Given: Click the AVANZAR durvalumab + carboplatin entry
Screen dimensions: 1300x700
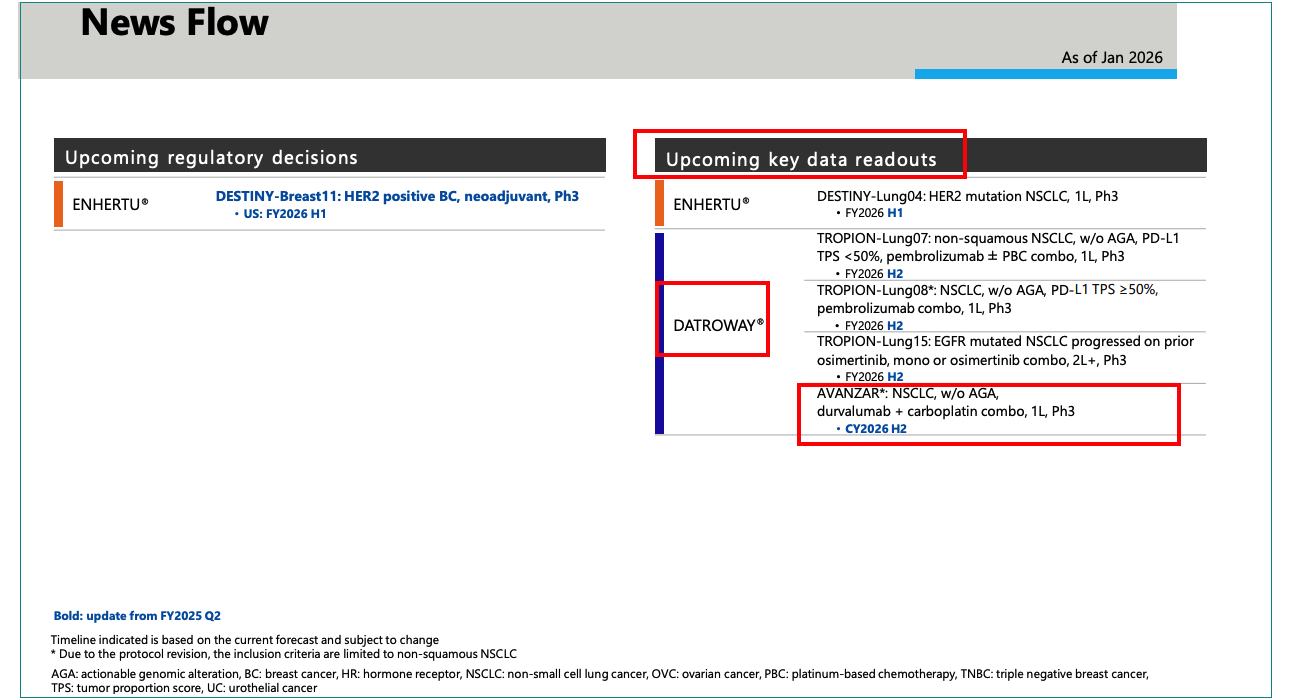Looking at the screenshot, I should click(945, 402).
